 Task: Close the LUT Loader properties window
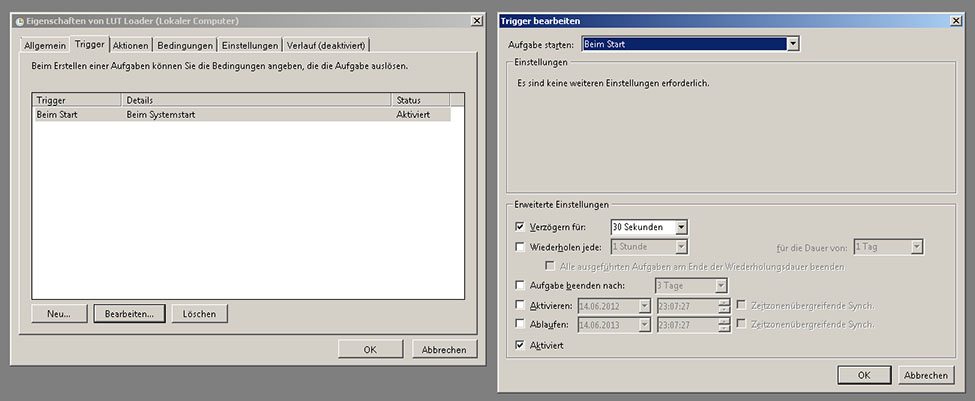click(475, 21)
